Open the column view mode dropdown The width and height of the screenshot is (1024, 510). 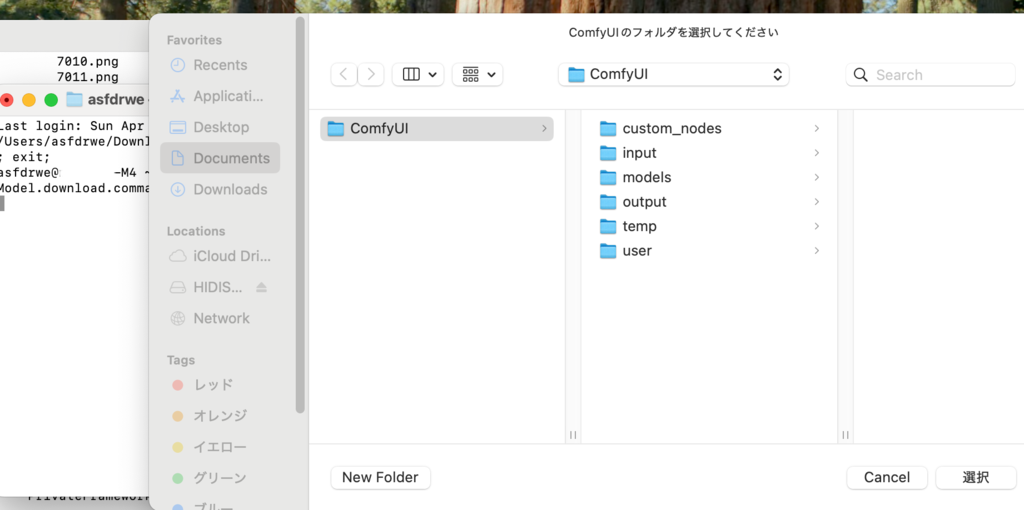point(418,74)
